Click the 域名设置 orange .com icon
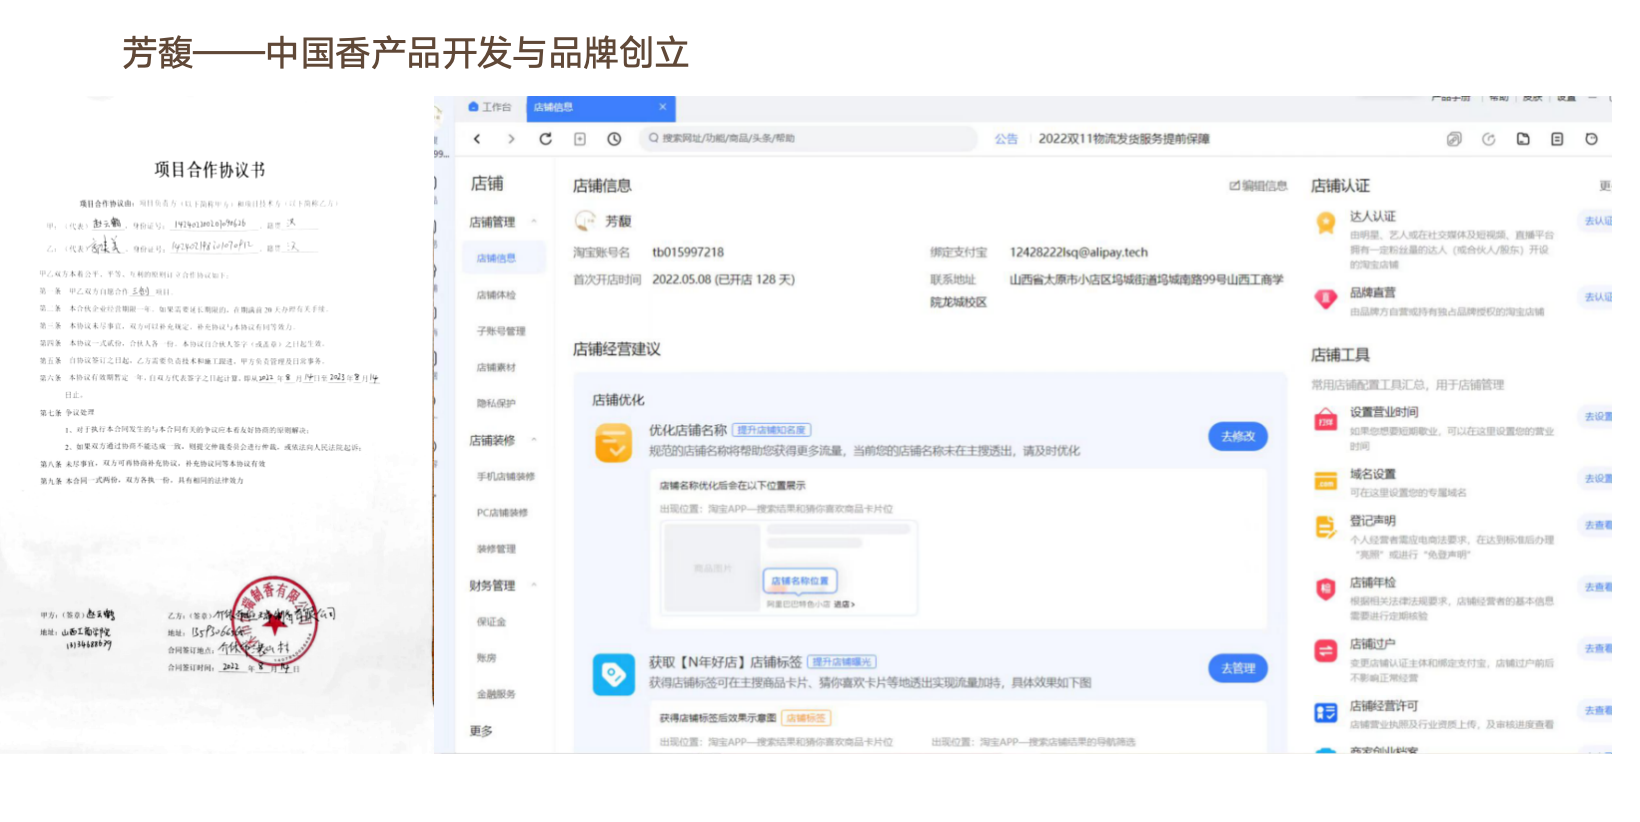The height and width of the screenshot is (822, 1640). (1326, 482)
